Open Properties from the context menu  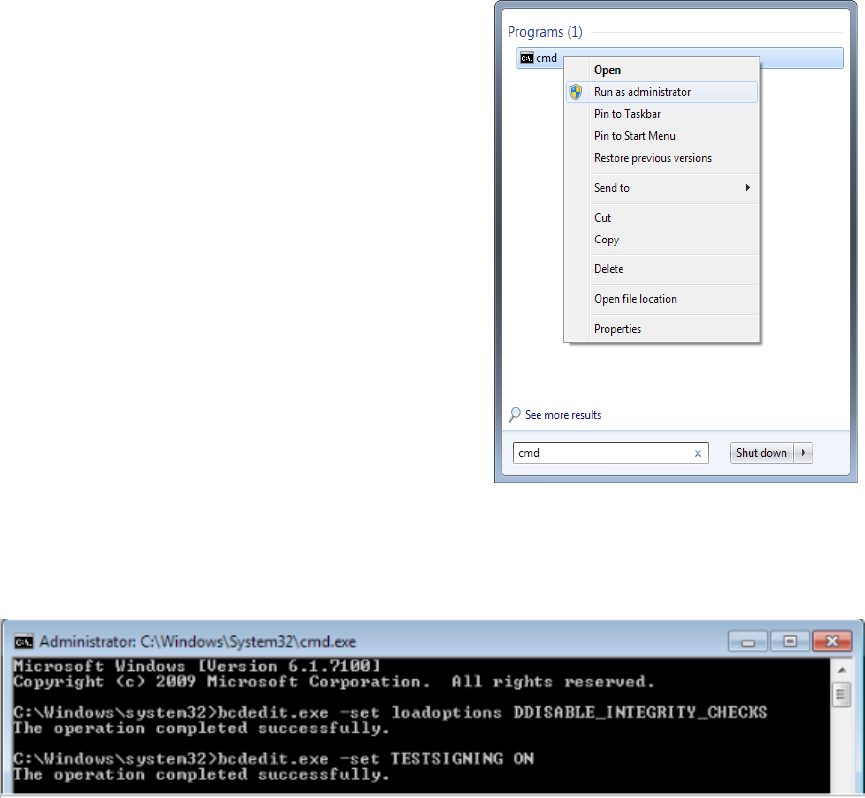[662, 329]
